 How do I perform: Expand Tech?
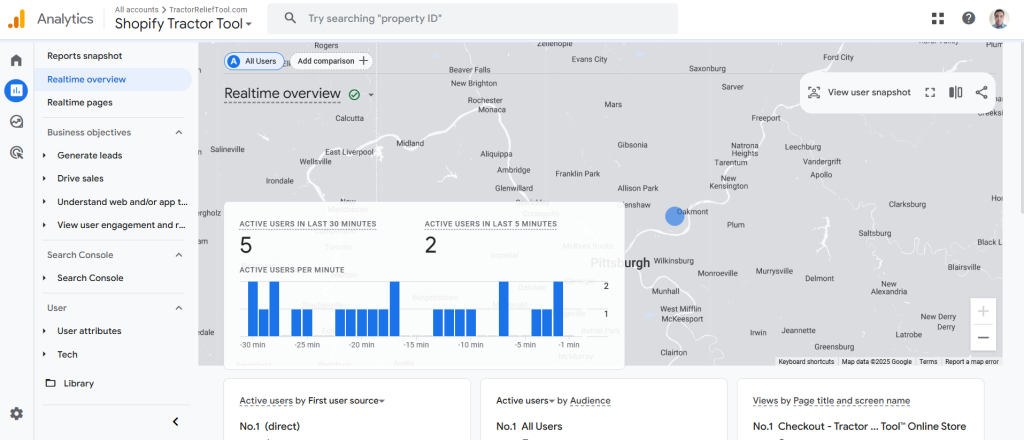pos(44,354)
